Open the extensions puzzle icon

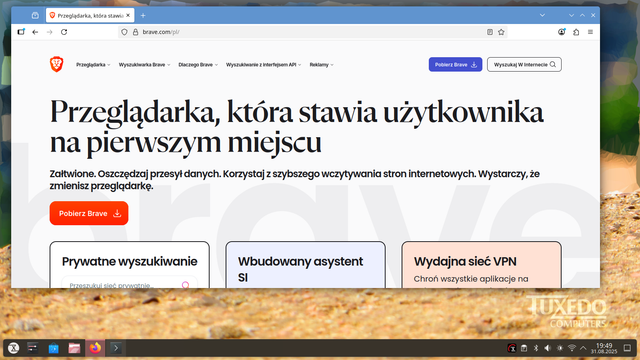(576, 32)
